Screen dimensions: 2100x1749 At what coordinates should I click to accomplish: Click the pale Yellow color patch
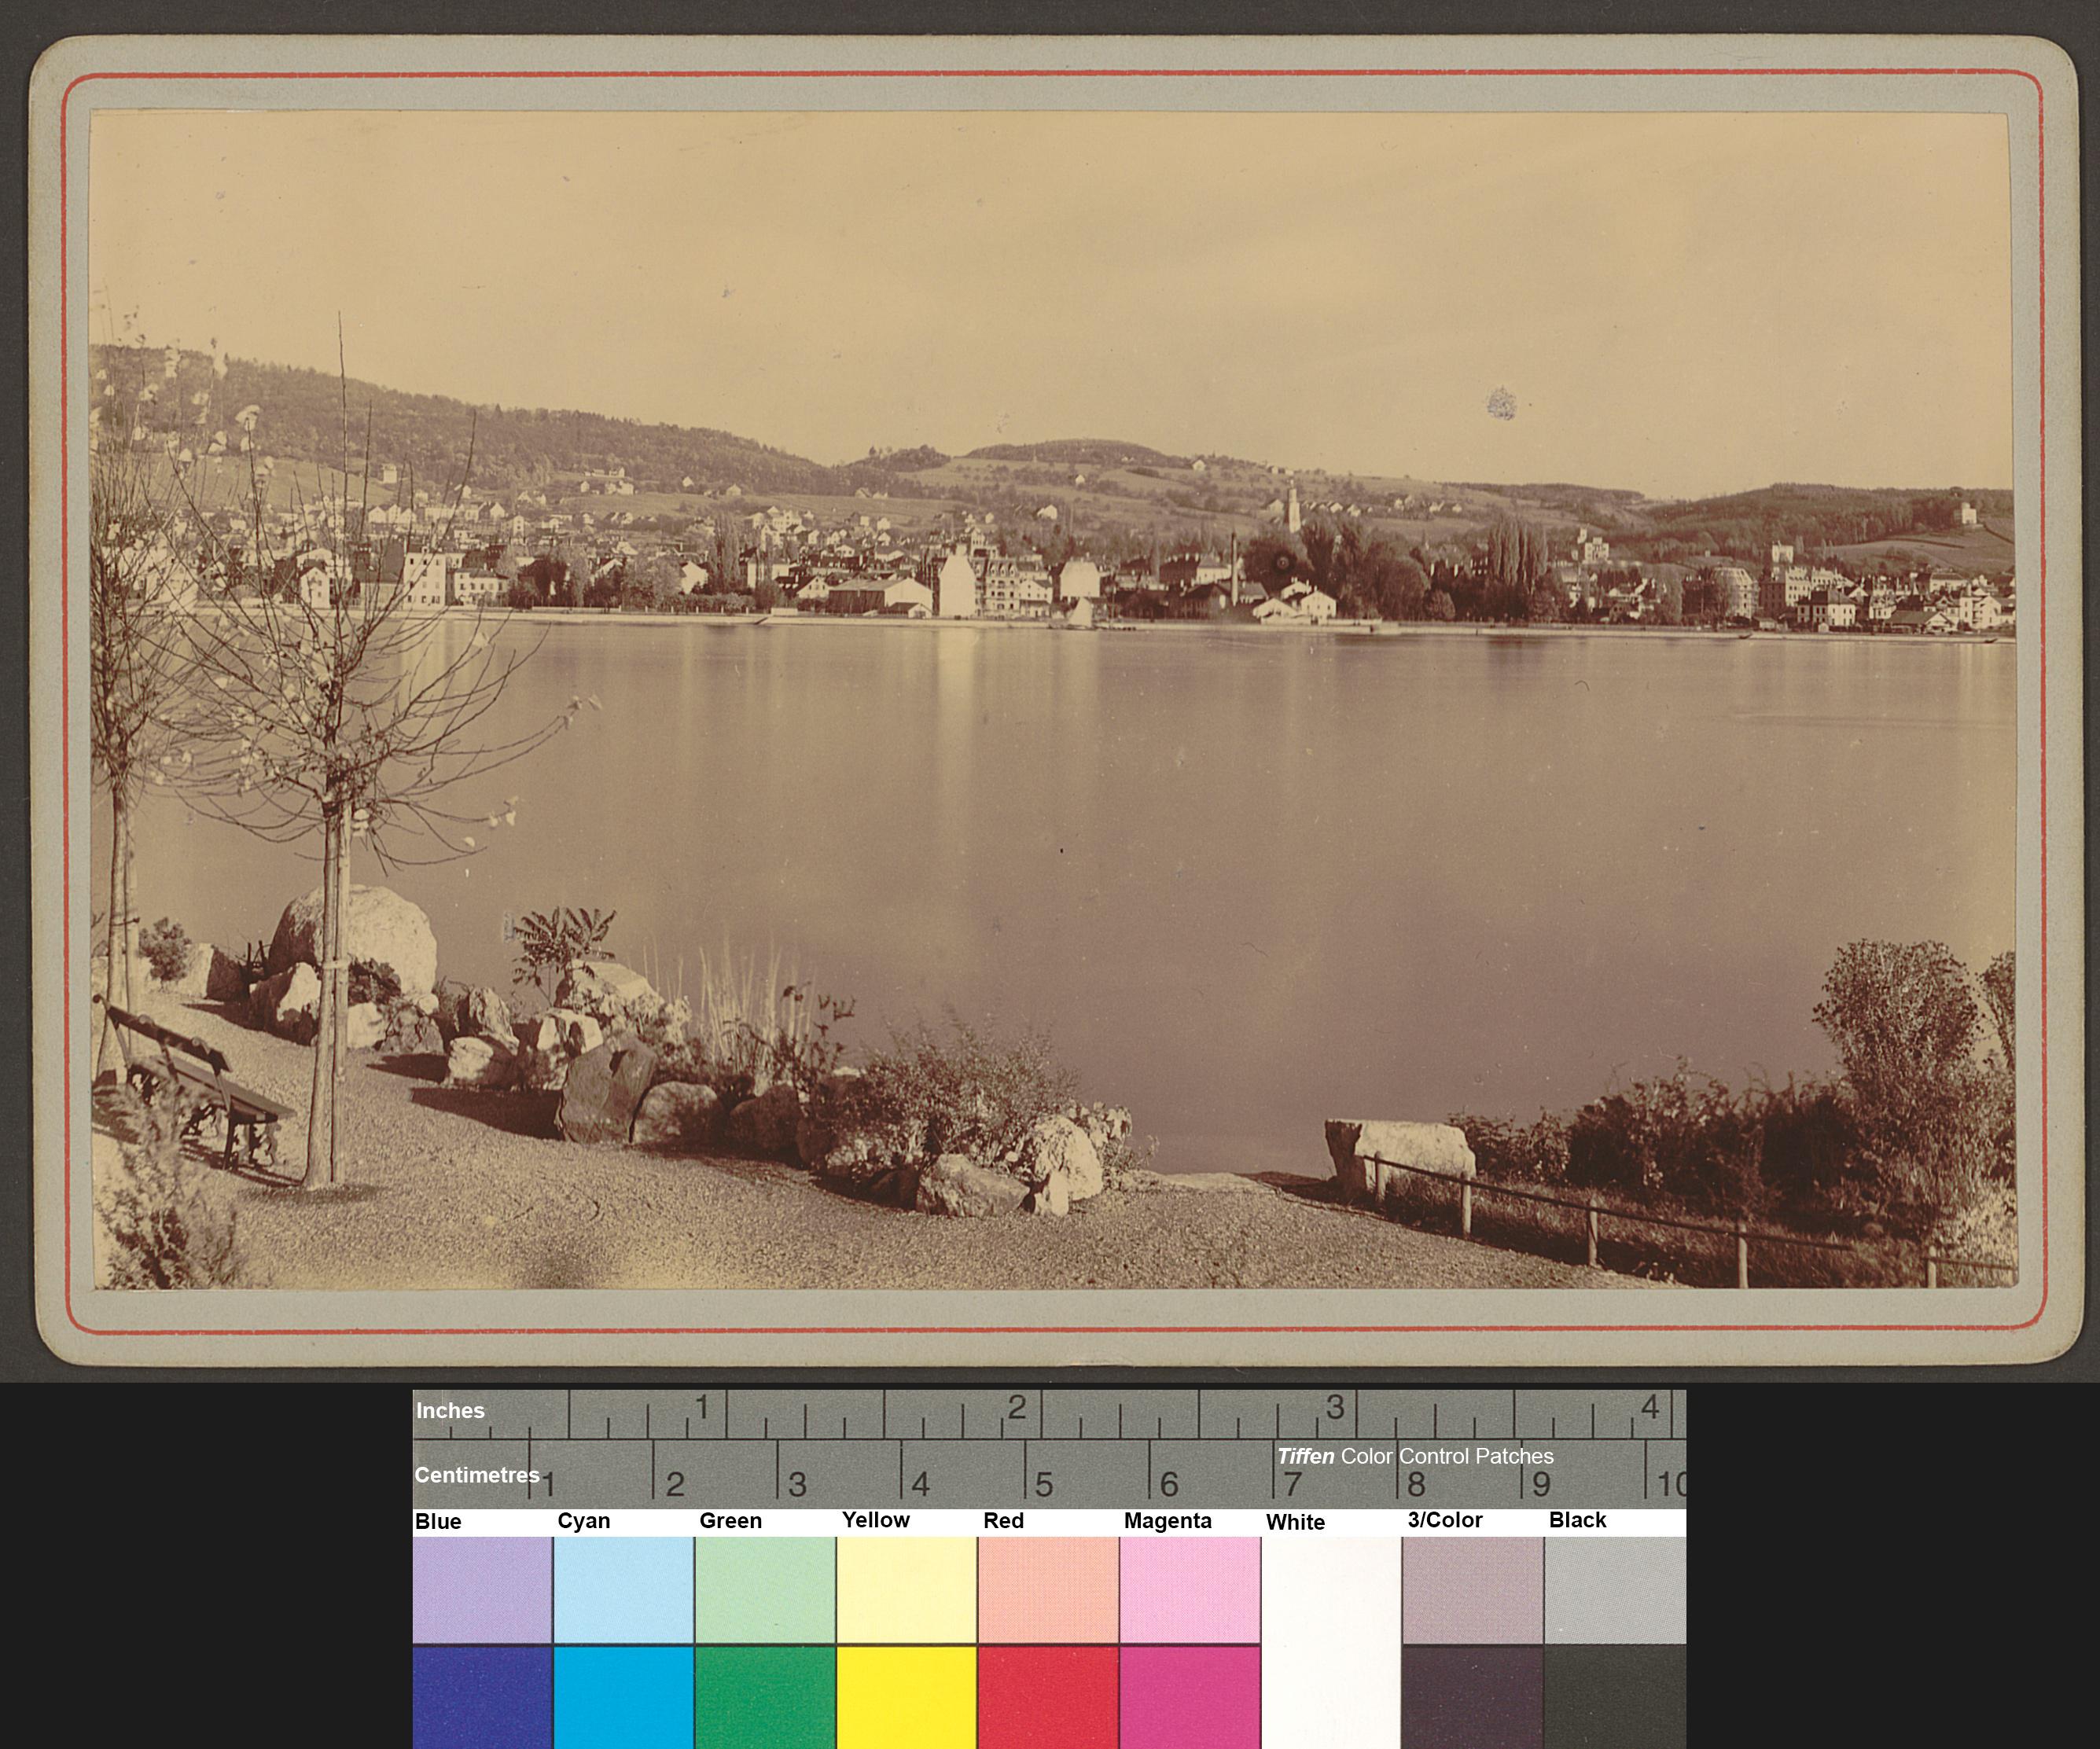point(906,1589)
